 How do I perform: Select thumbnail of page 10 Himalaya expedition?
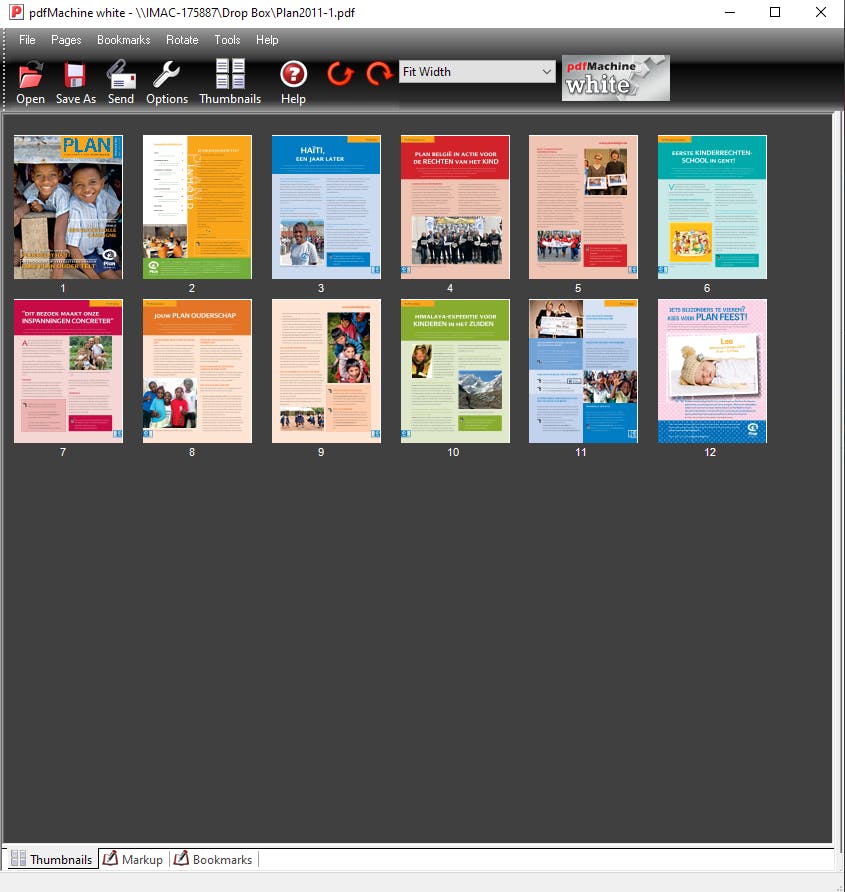point(454,371)
